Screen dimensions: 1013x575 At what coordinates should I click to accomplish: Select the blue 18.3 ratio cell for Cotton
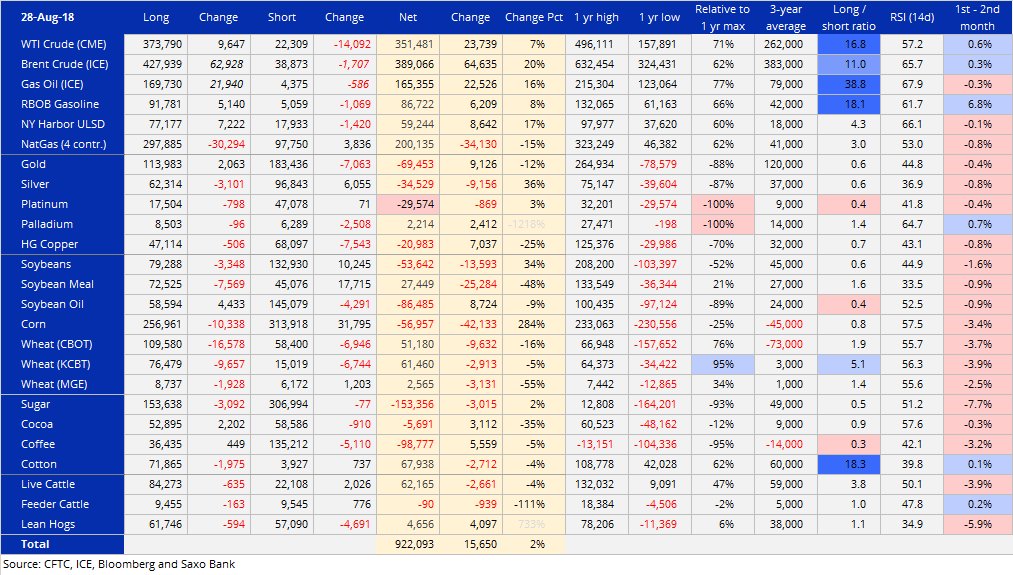tap(850, 464)
